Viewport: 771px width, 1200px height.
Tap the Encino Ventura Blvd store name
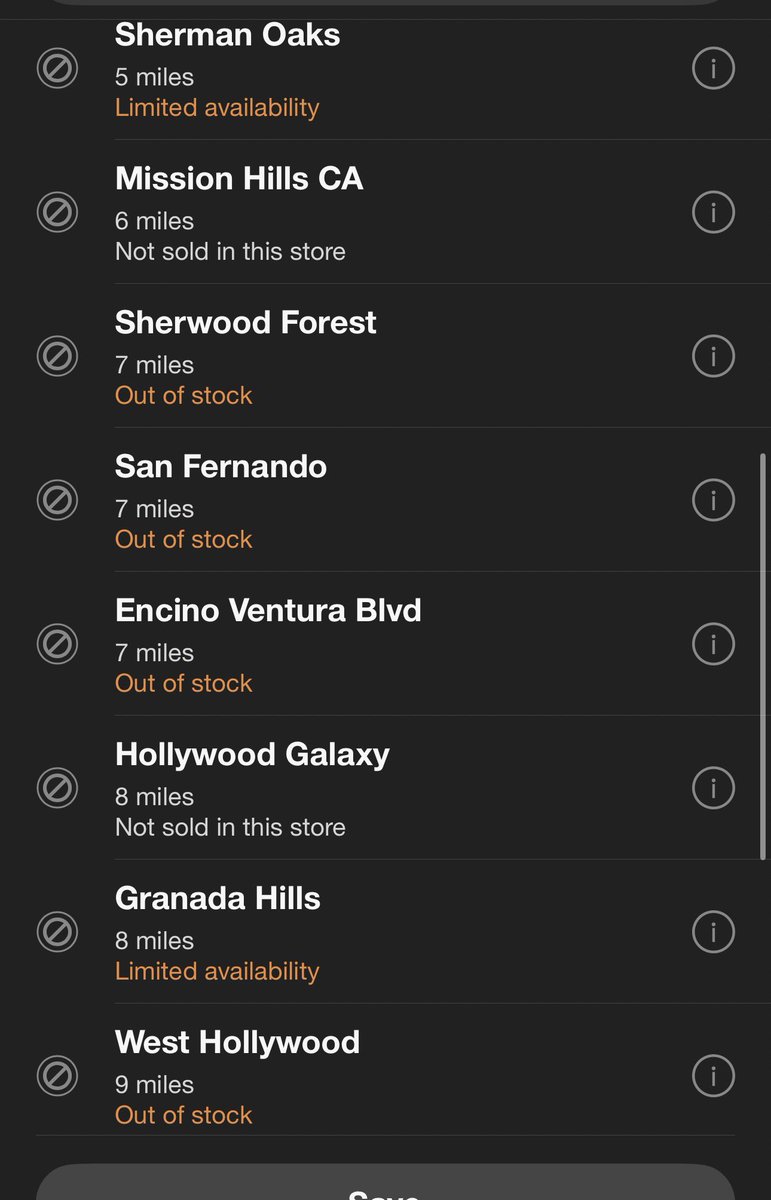coord(268,610)
